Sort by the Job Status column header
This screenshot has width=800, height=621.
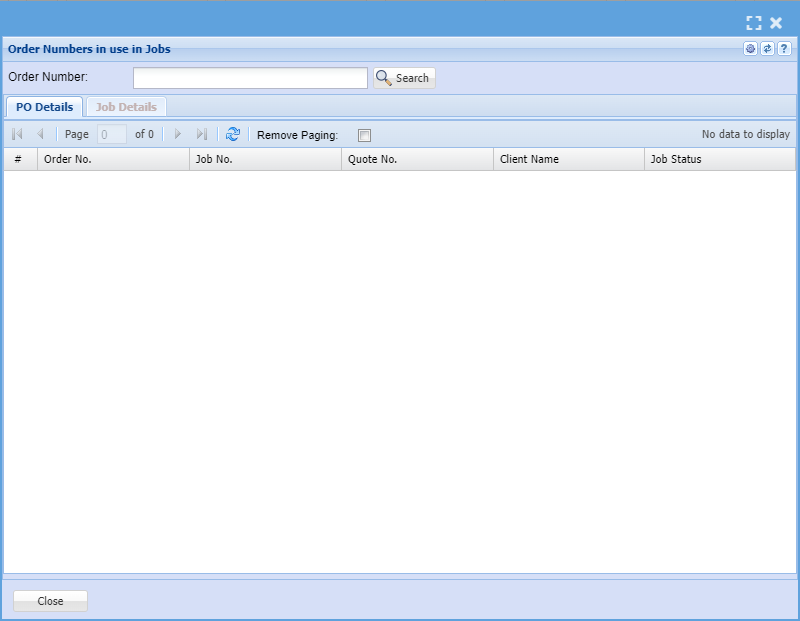coord(719,159)
